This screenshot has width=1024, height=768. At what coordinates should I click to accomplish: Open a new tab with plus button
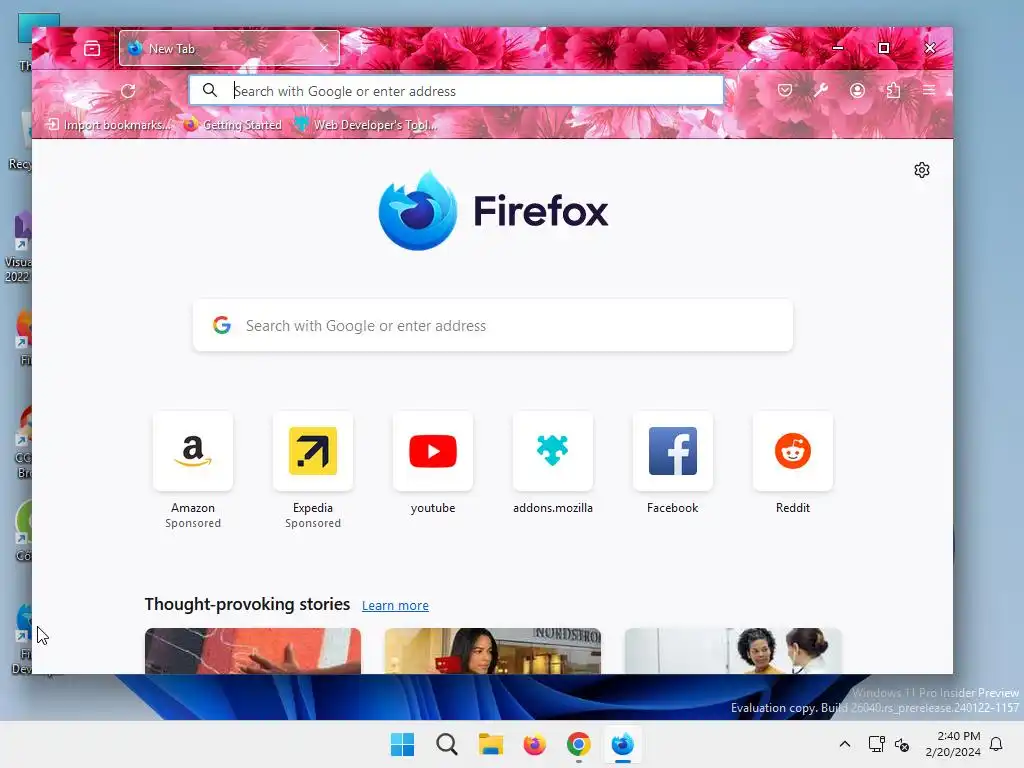[361, 48]
